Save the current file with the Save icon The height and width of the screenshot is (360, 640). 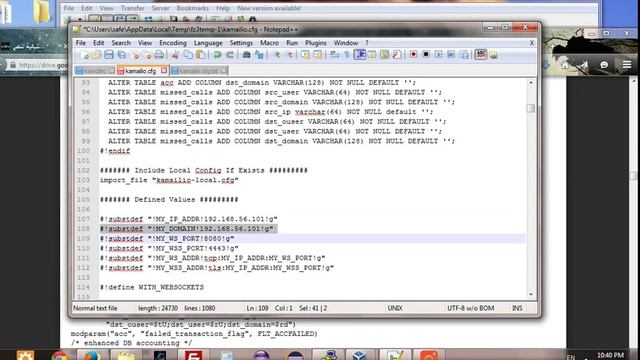pyautogui.click(x=109, y=55)
